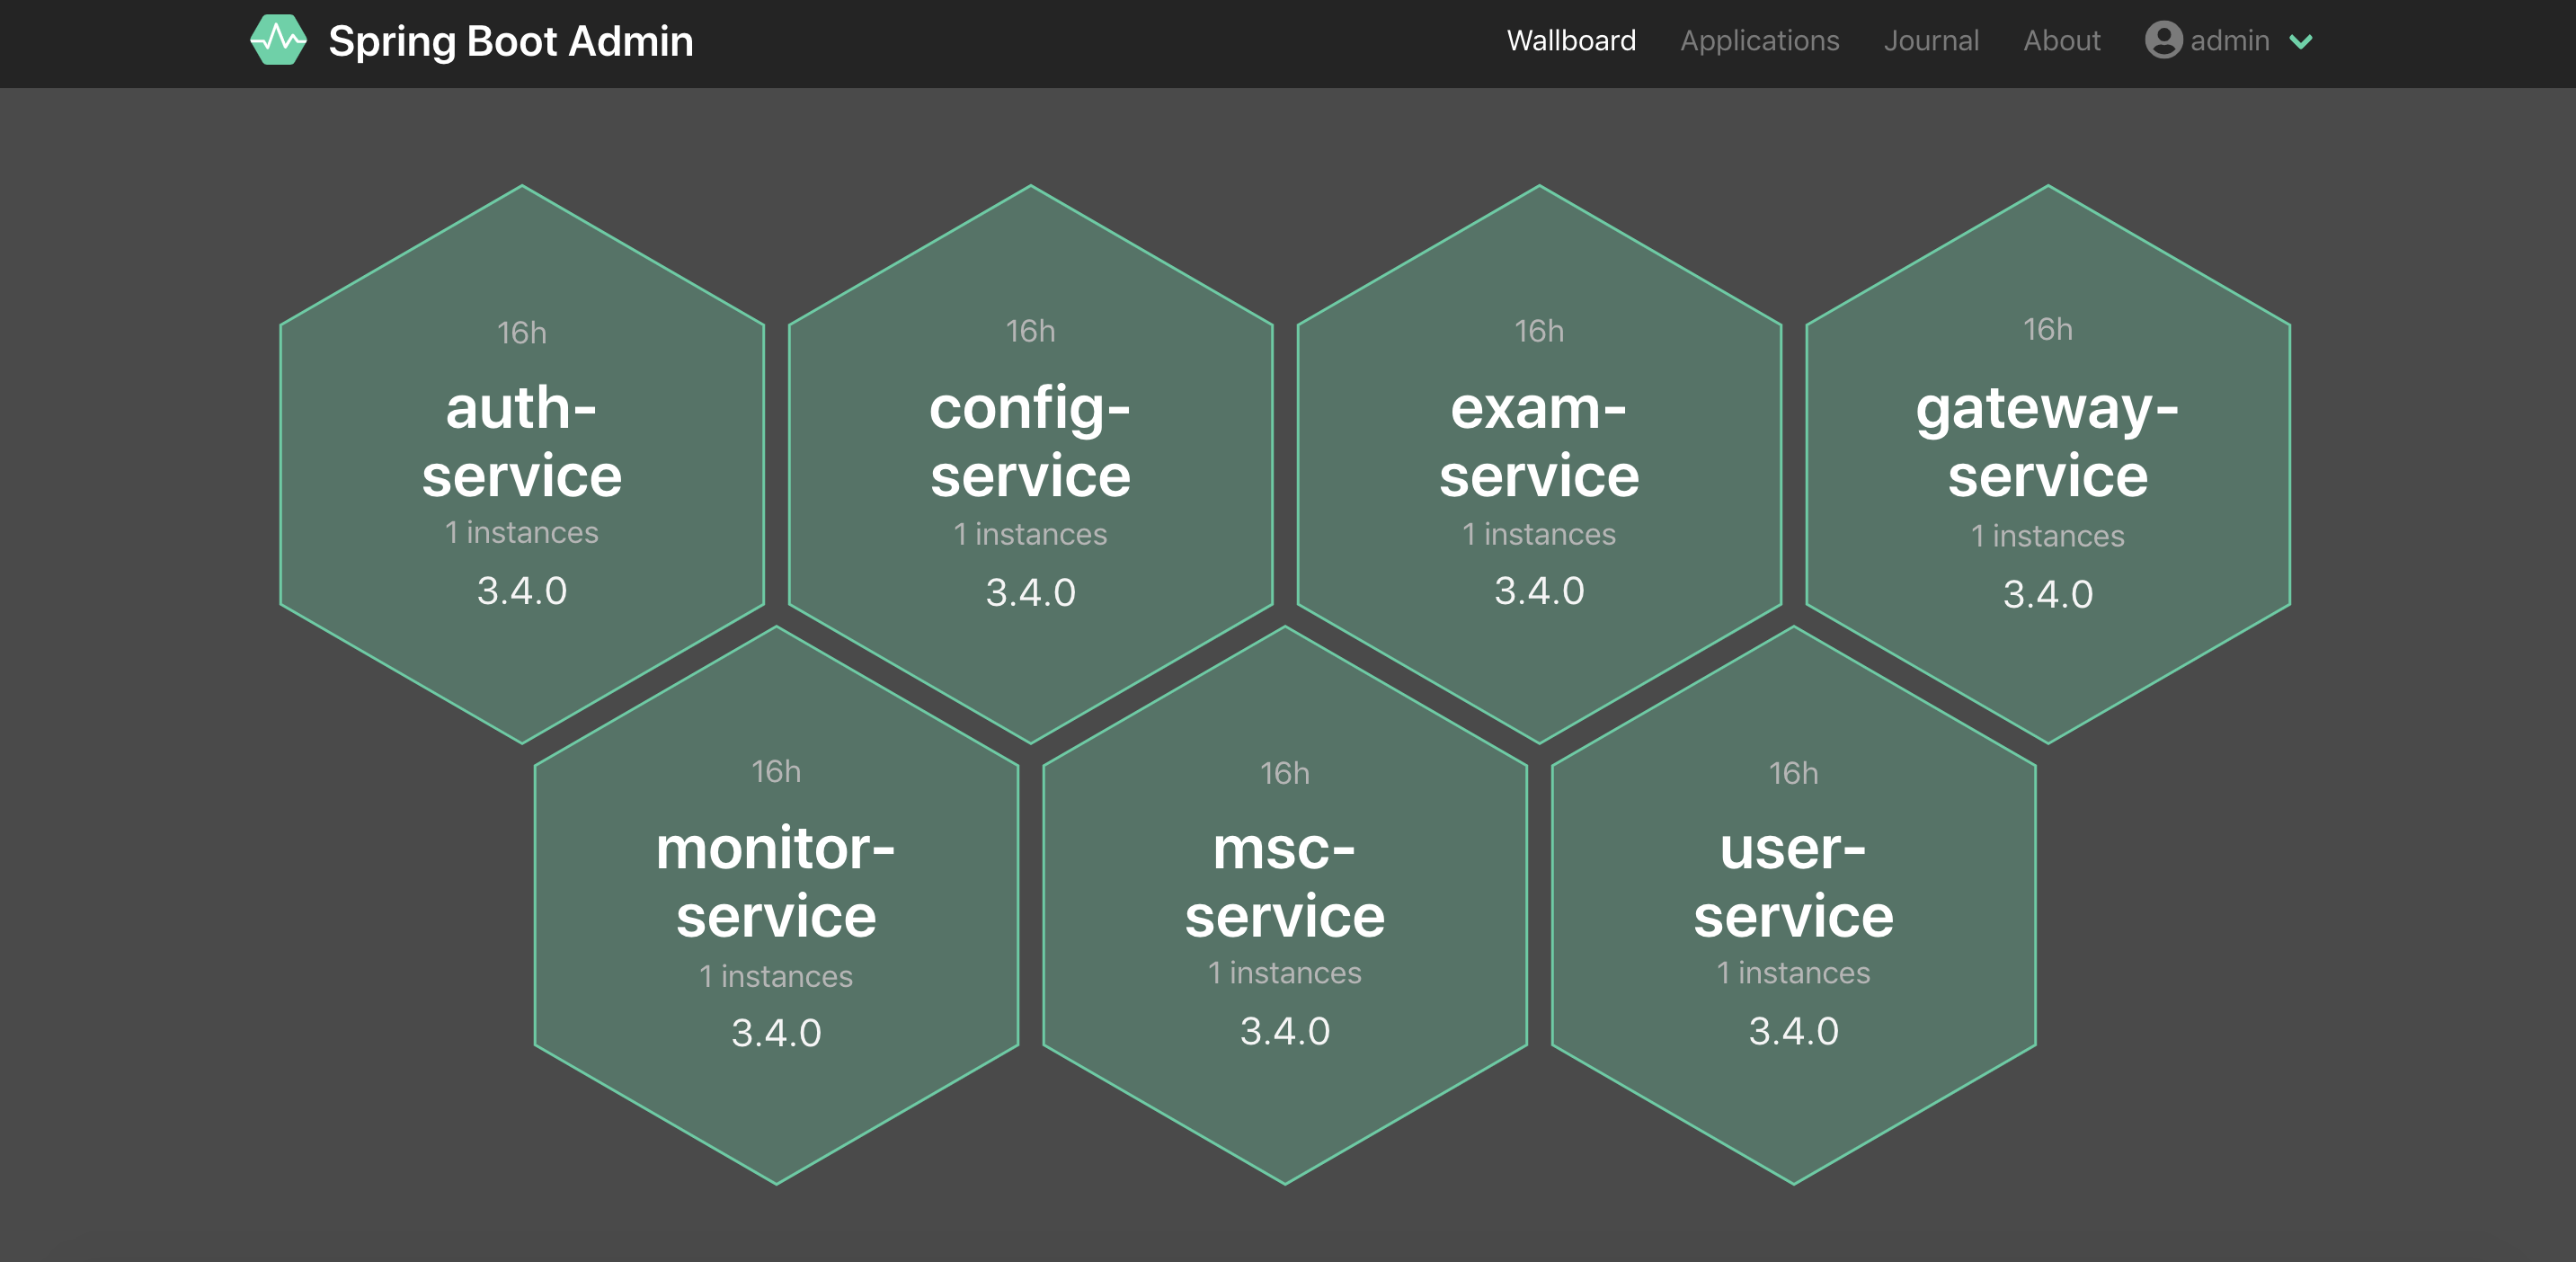Click version 3.4.0 on exam-service
The image size is (2576, 1262).
coord(1539,591)
